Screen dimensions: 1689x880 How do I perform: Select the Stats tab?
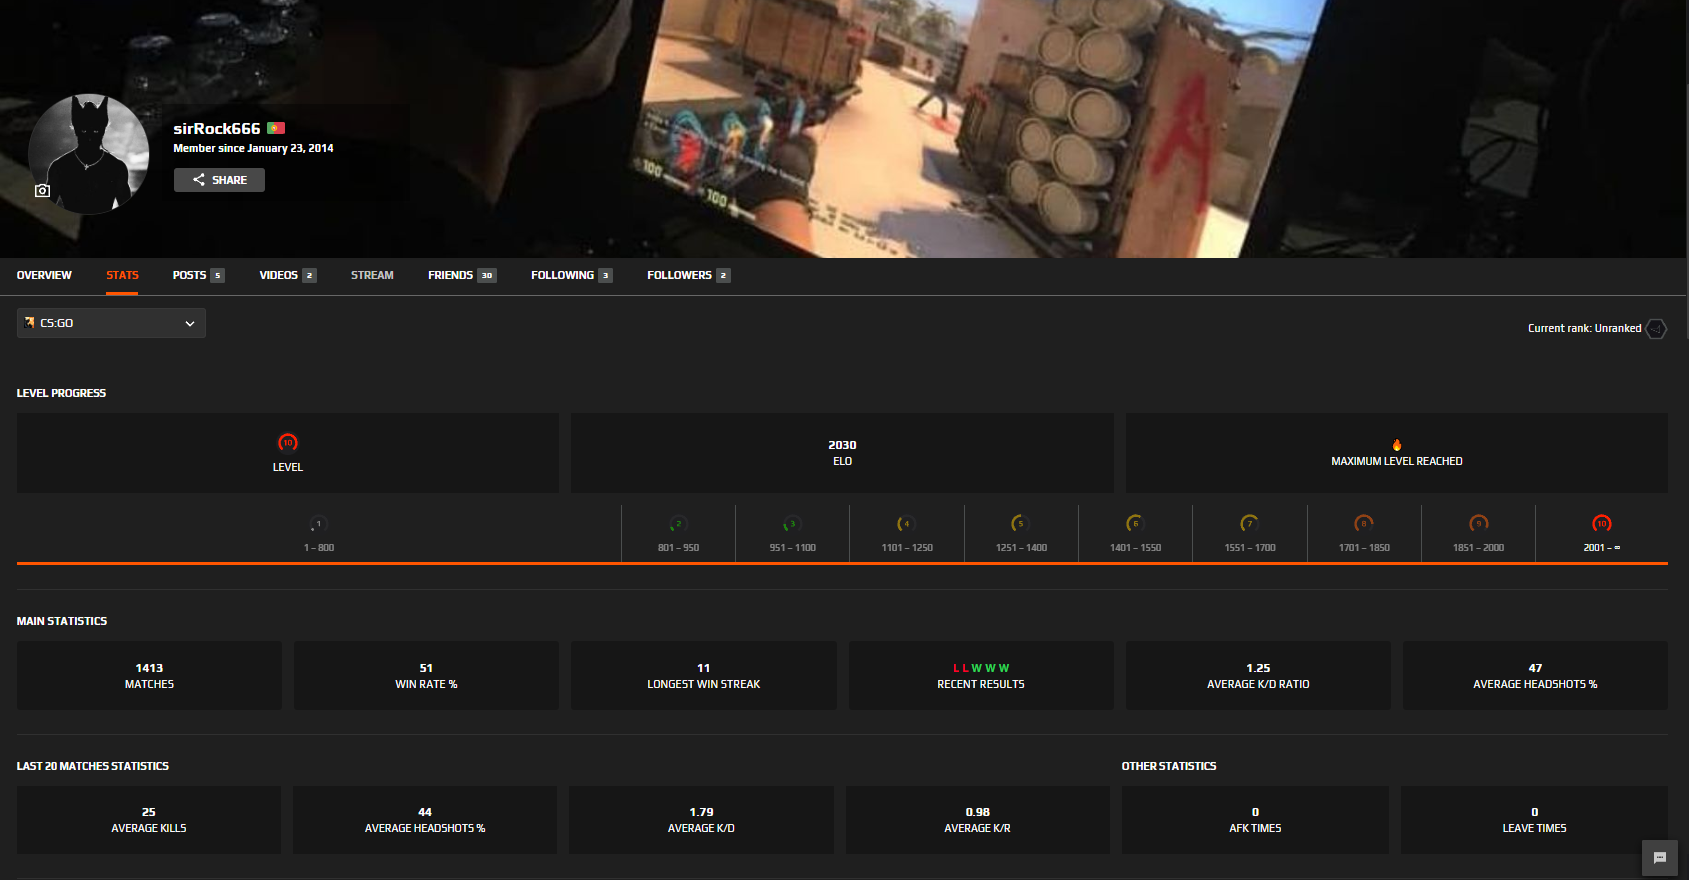(122, 275)
